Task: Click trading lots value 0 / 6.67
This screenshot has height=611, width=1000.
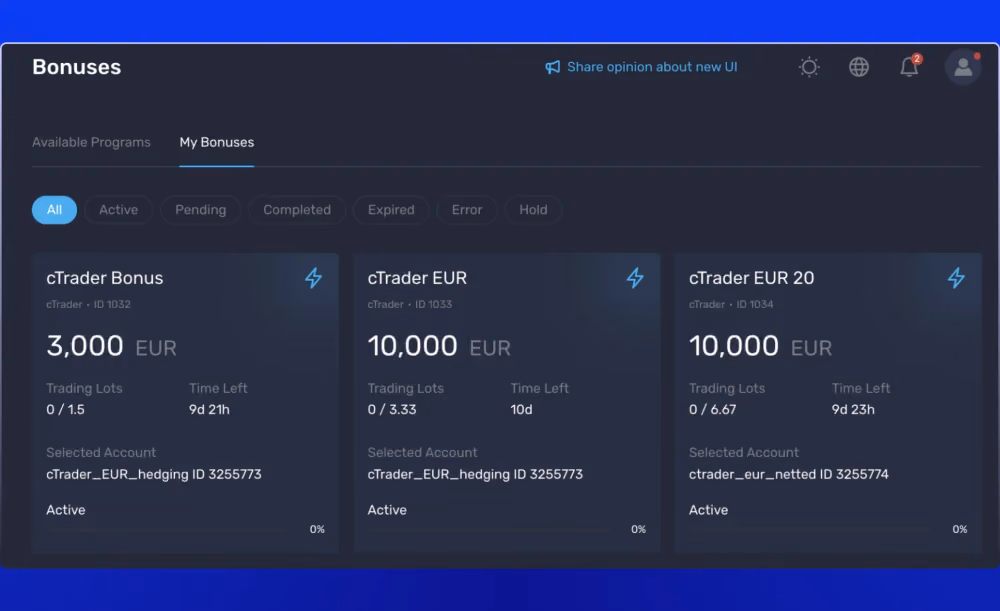Action: click(x=712, y=409)
